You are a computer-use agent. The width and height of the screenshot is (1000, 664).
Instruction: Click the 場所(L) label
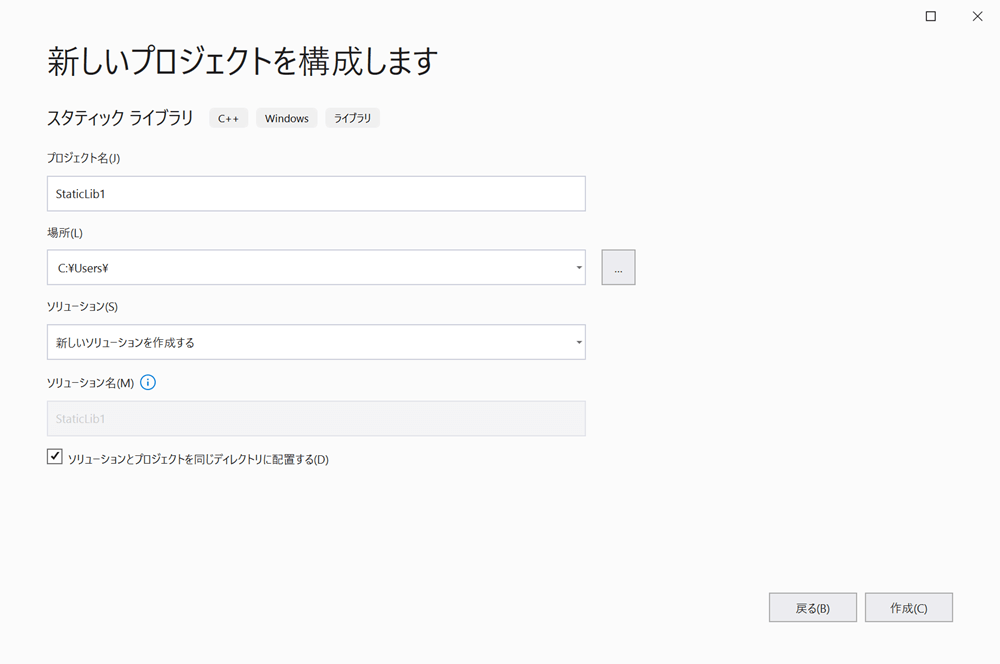coord(65,233)
